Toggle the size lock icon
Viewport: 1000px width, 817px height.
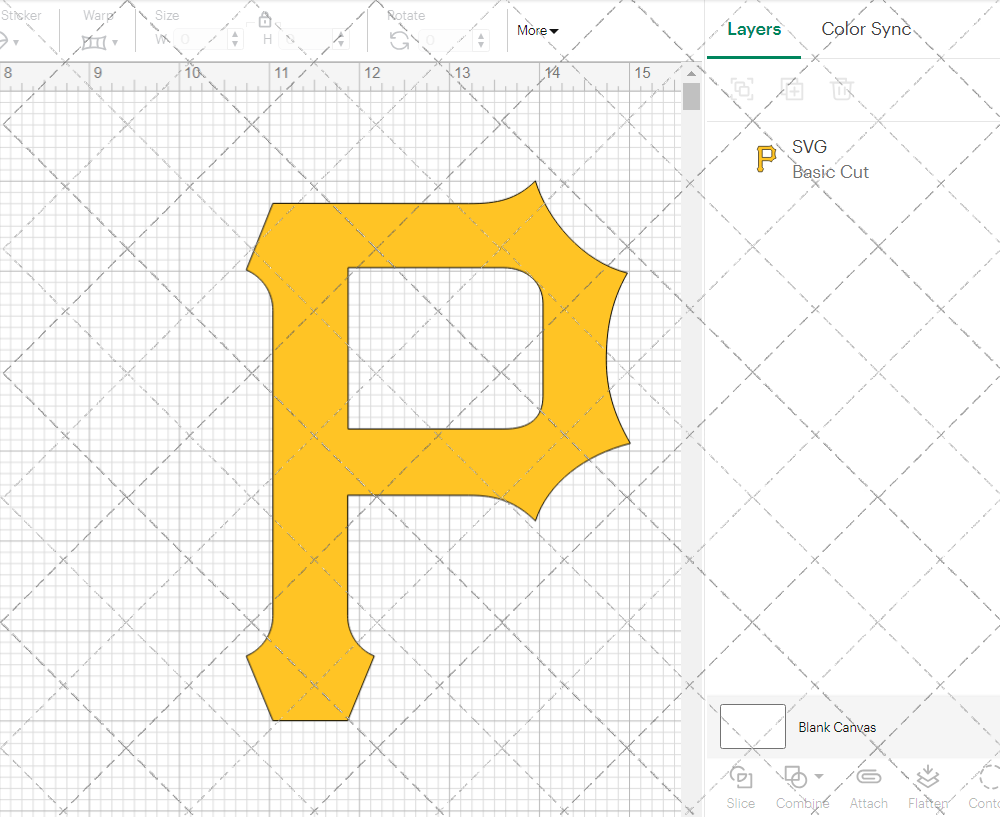[265, 20]
